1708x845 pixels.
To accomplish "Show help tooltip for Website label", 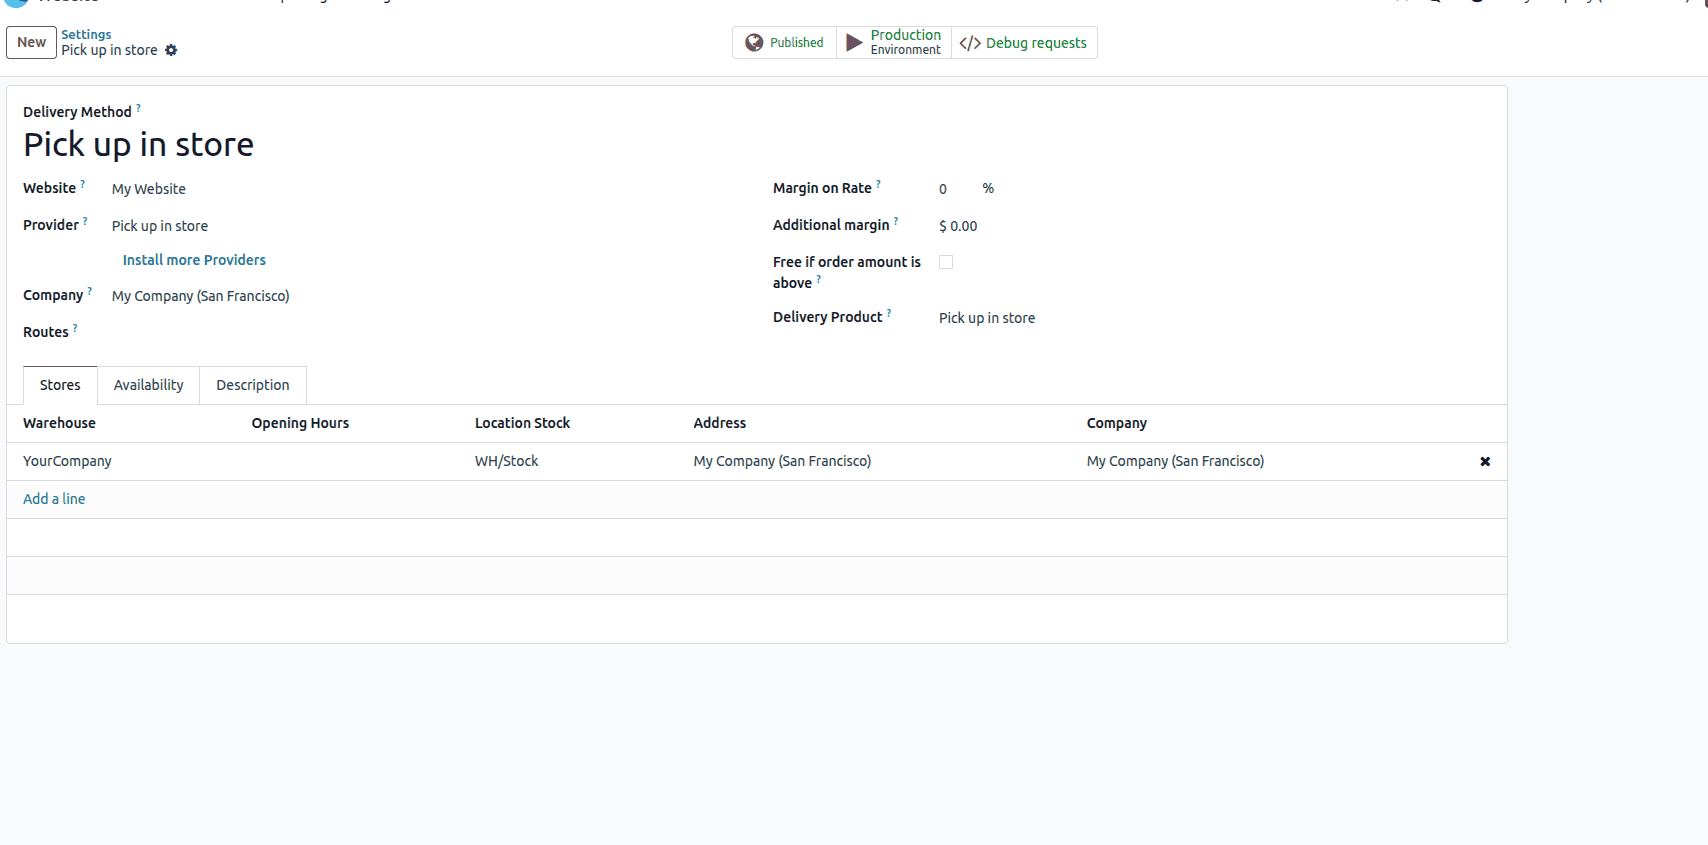I will [x=83, y=183].
